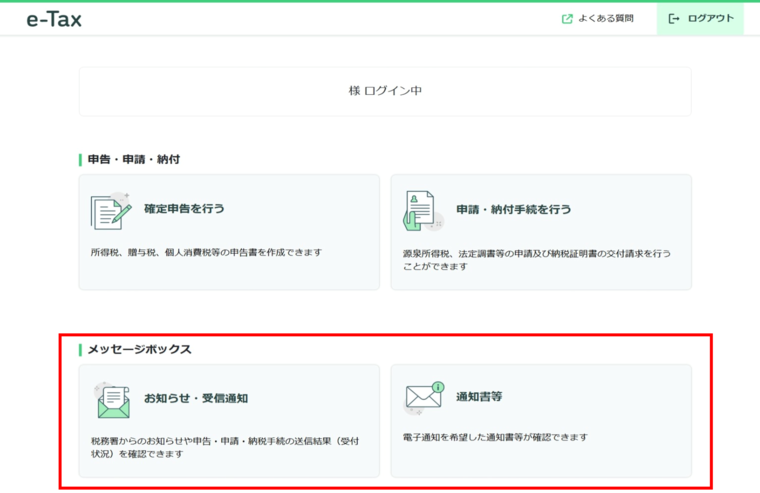The image size is (760, 493).
Task: Open the よくある質問 link
Action: [x=606, y=18]
